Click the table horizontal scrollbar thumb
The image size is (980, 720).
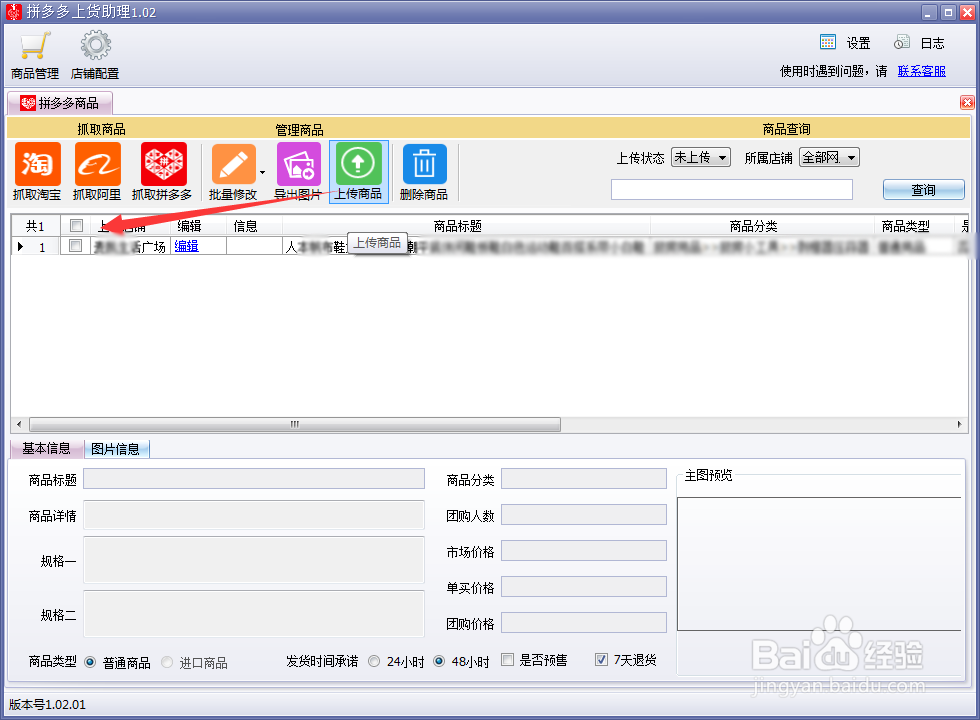(x=295, y=424)
